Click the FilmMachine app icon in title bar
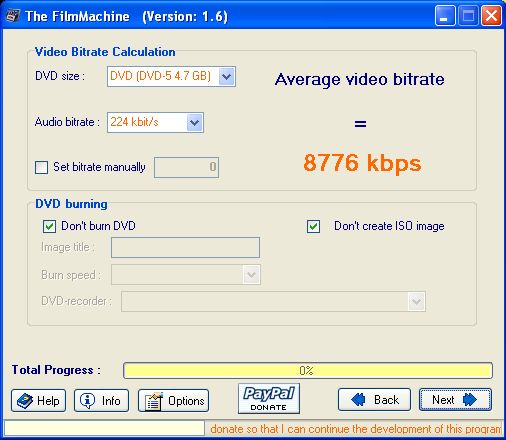The width and height of the screenshot is (506, 440). point(13,15)
